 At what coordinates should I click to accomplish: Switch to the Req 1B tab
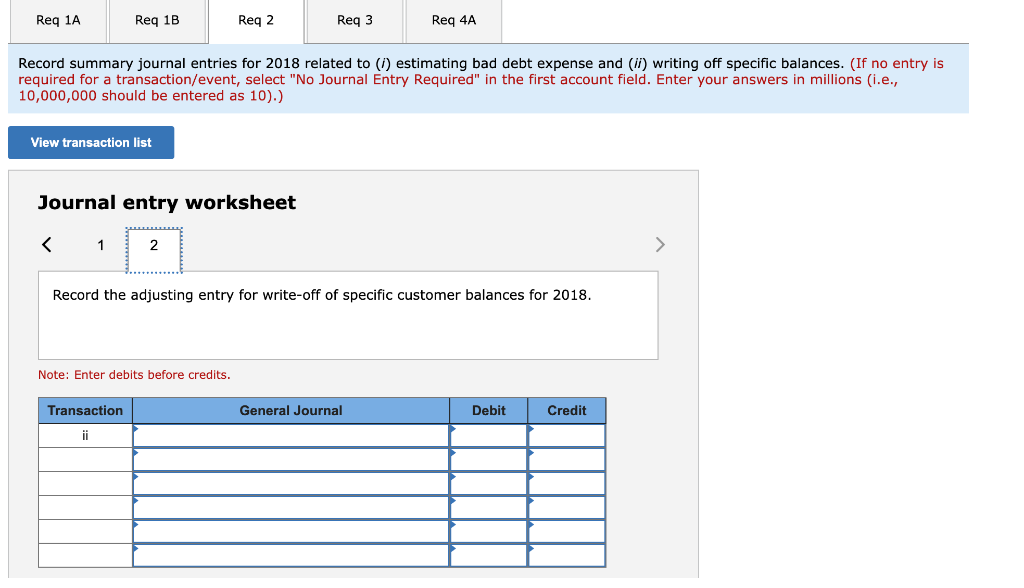pyautogui.click(x=156, y=20)
